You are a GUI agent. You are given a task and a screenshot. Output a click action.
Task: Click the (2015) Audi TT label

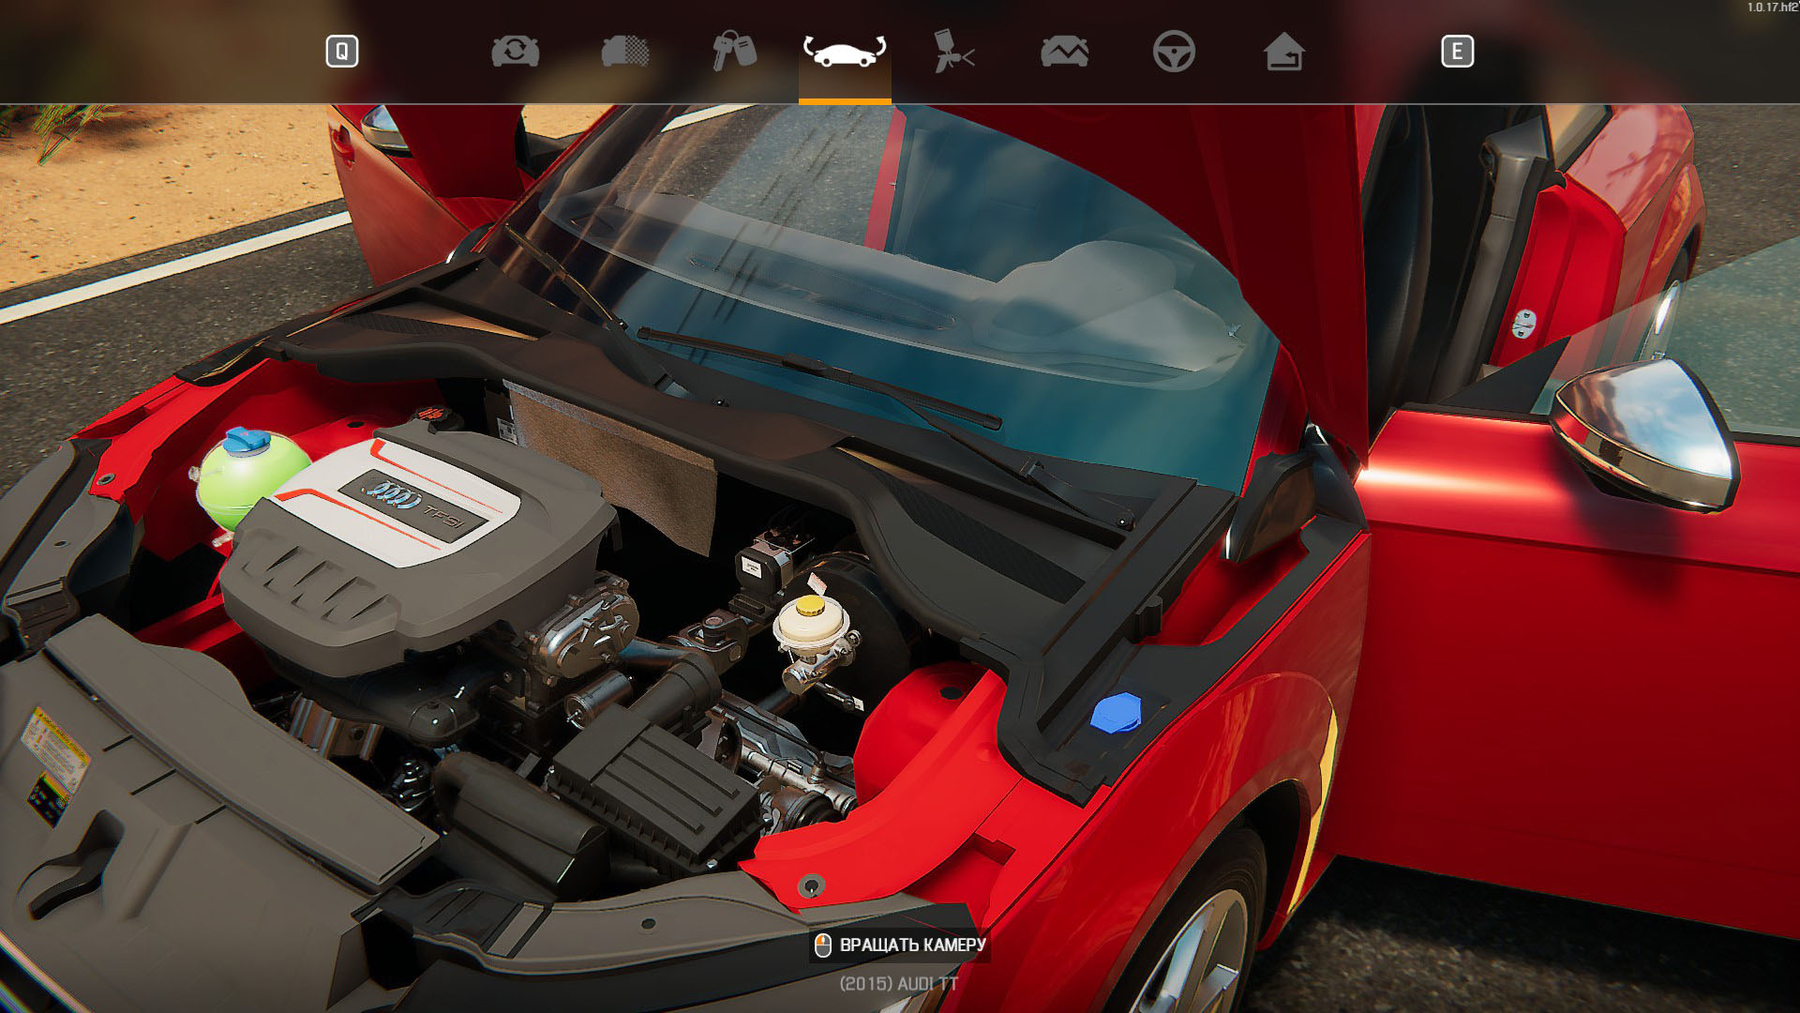coord(899,984)
